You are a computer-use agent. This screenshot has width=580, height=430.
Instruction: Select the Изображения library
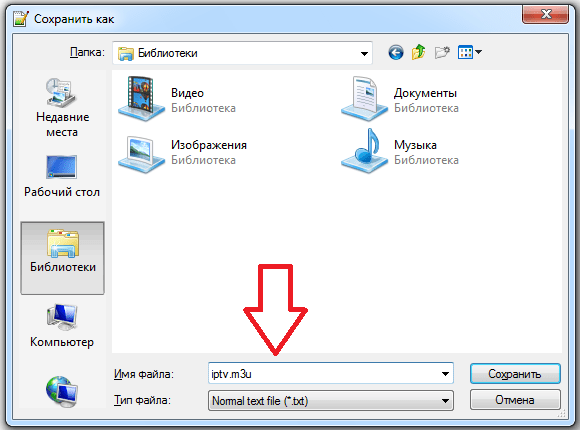tap(183, 152)
